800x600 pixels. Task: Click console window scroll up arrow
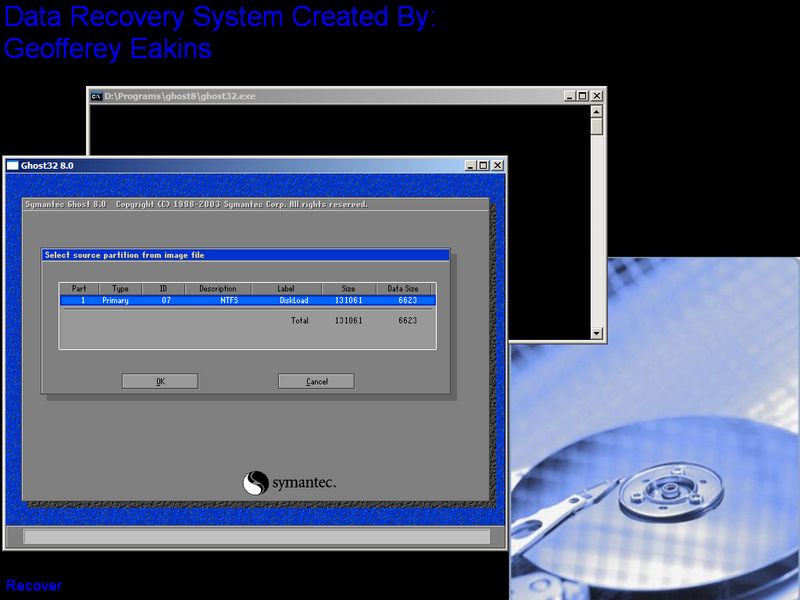[597, 111]
